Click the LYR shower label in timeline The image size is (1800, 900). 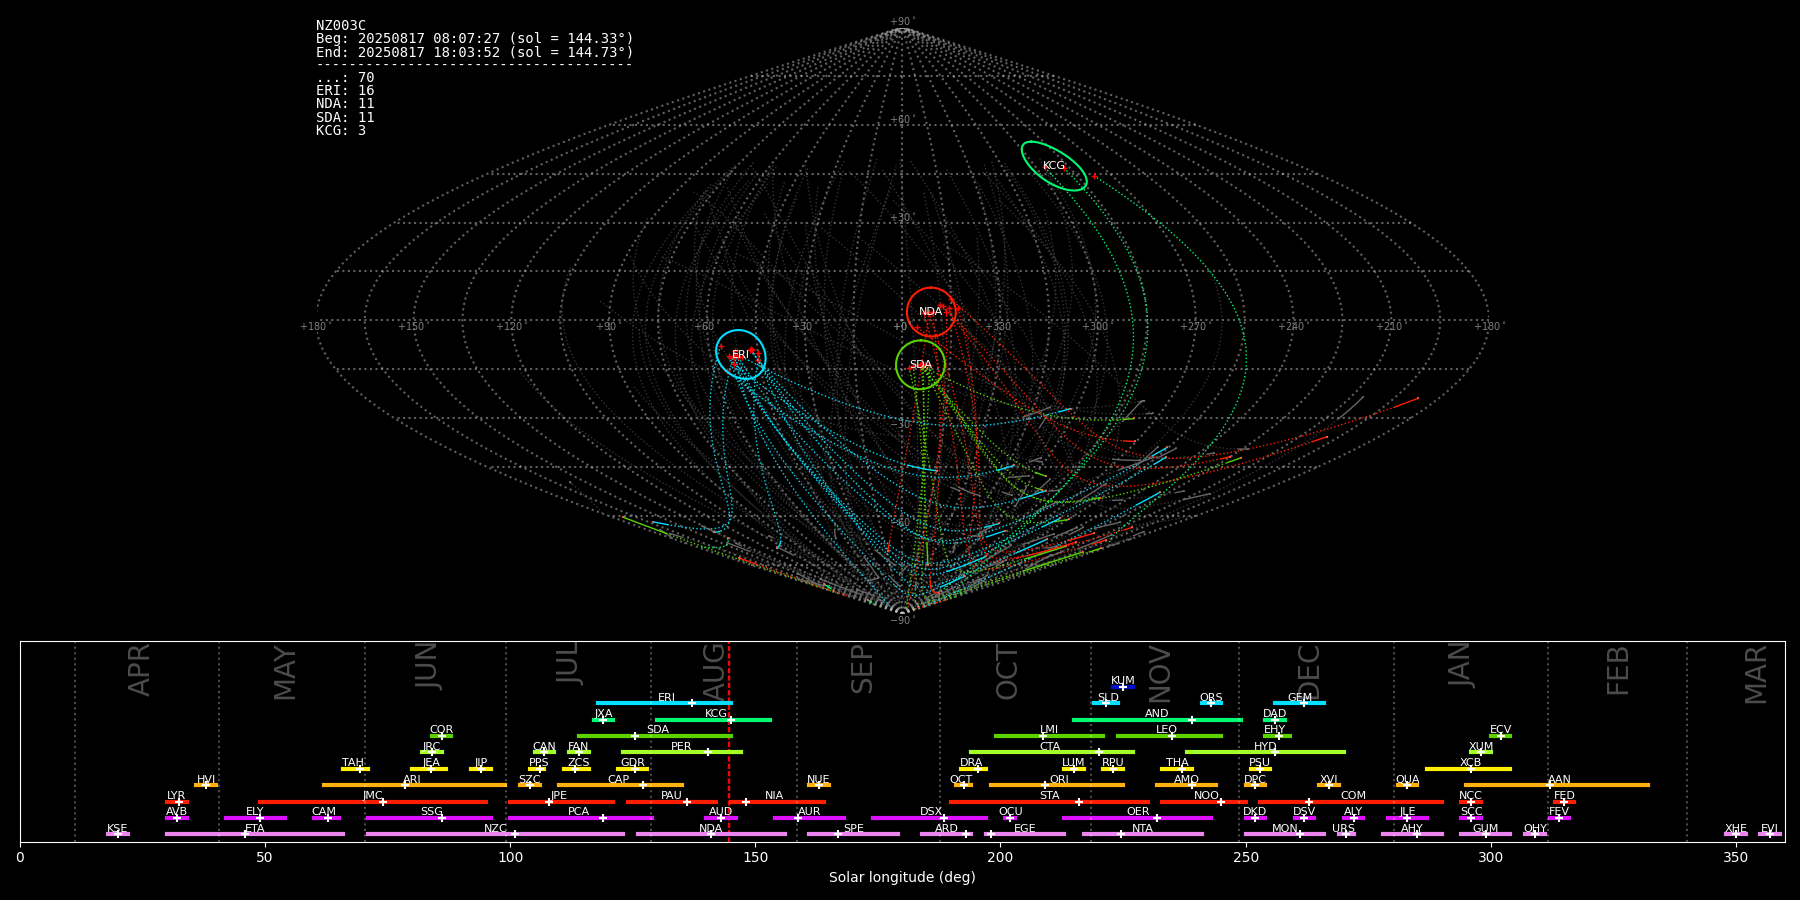coord(176,796)
